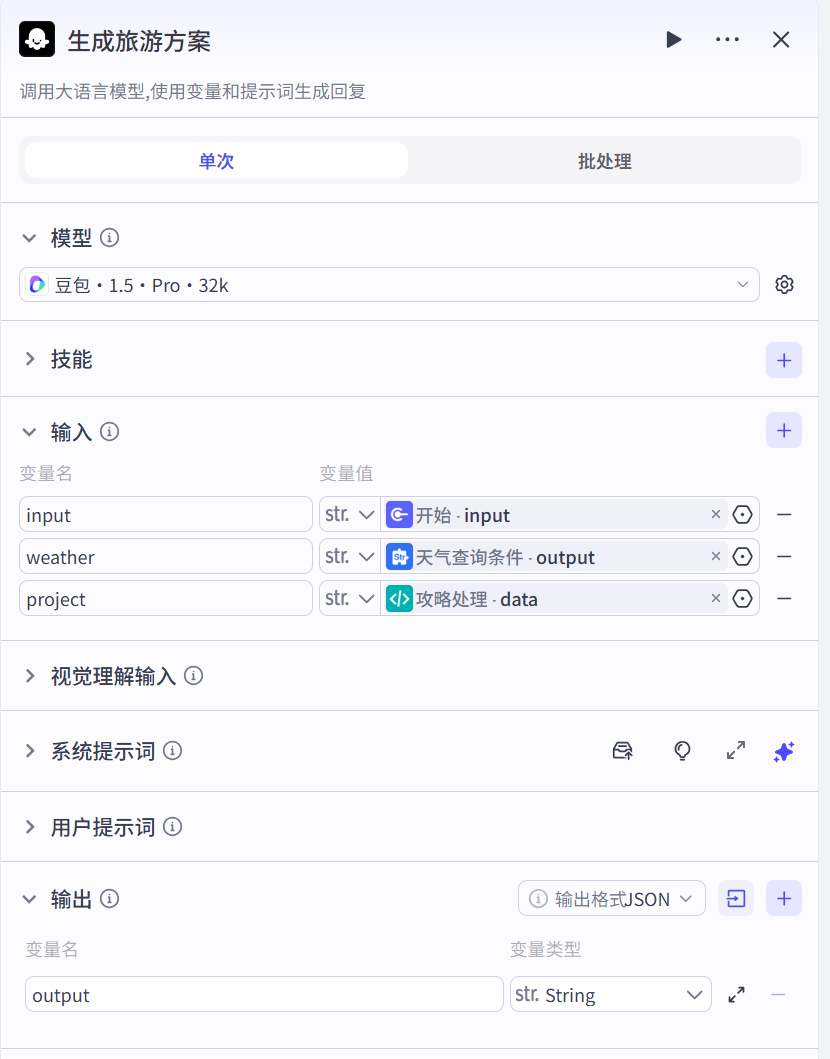
Task: Add a new input variable with plus
Action: pos(783,431)
